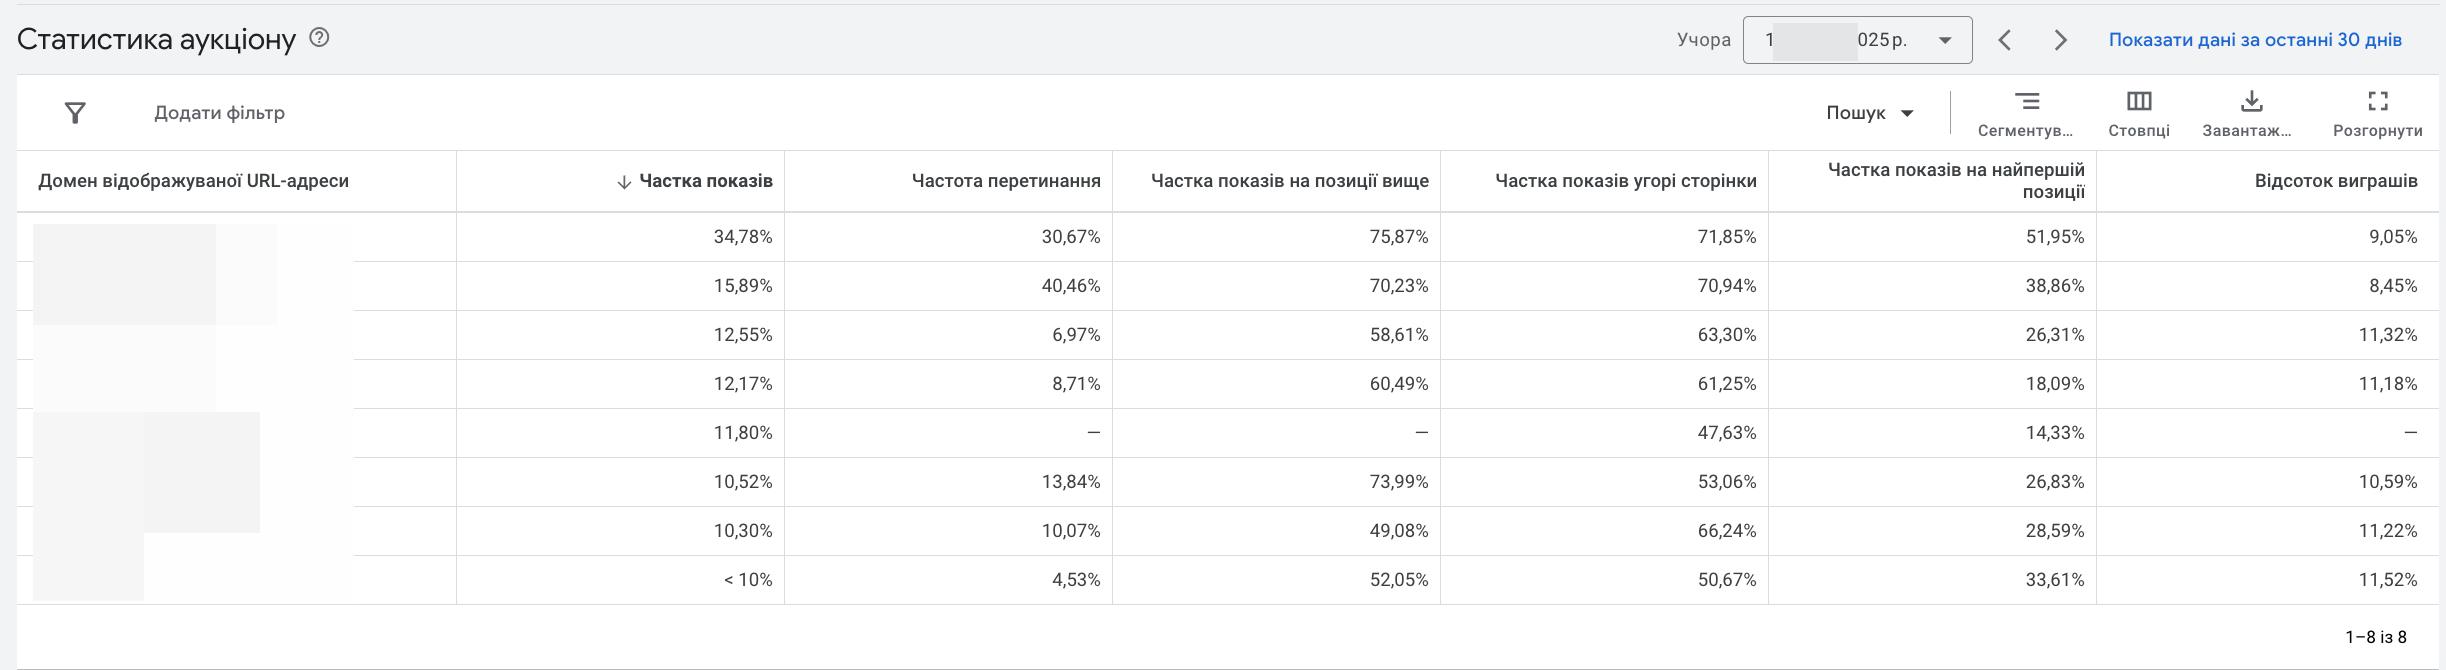Click the Розгорнути fullscreen icon
This screenshot has width=2446, height=670.
[2377, 102]
